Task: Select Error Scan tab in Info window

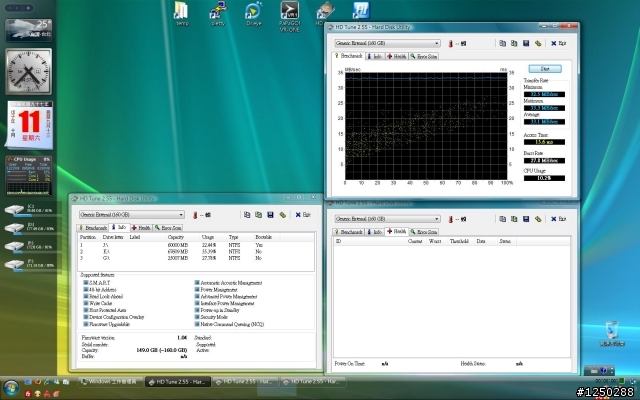Action: click(168, 228)
